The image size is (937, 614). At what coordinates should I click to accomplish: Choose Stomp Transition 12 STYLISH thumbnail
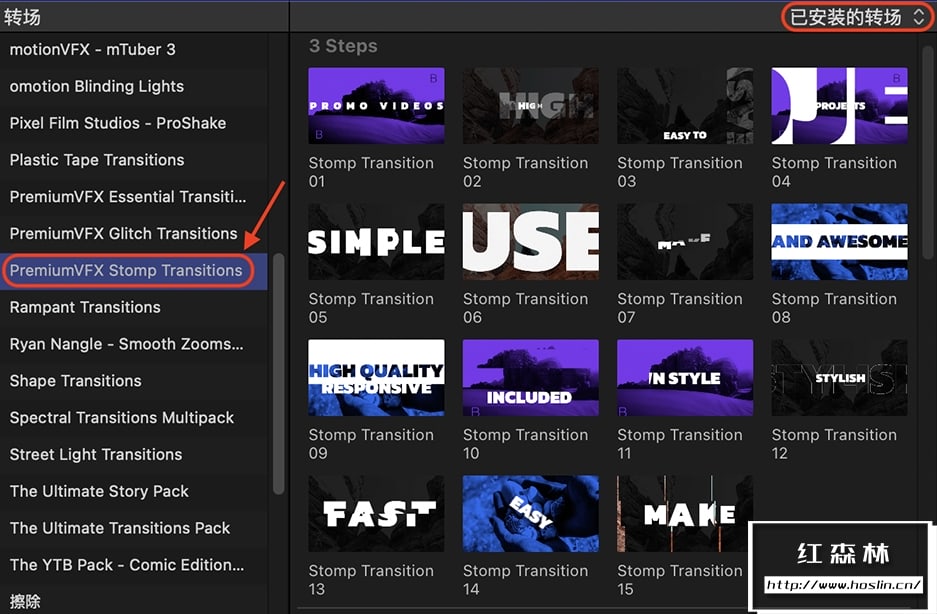click(x=840, y=378)
